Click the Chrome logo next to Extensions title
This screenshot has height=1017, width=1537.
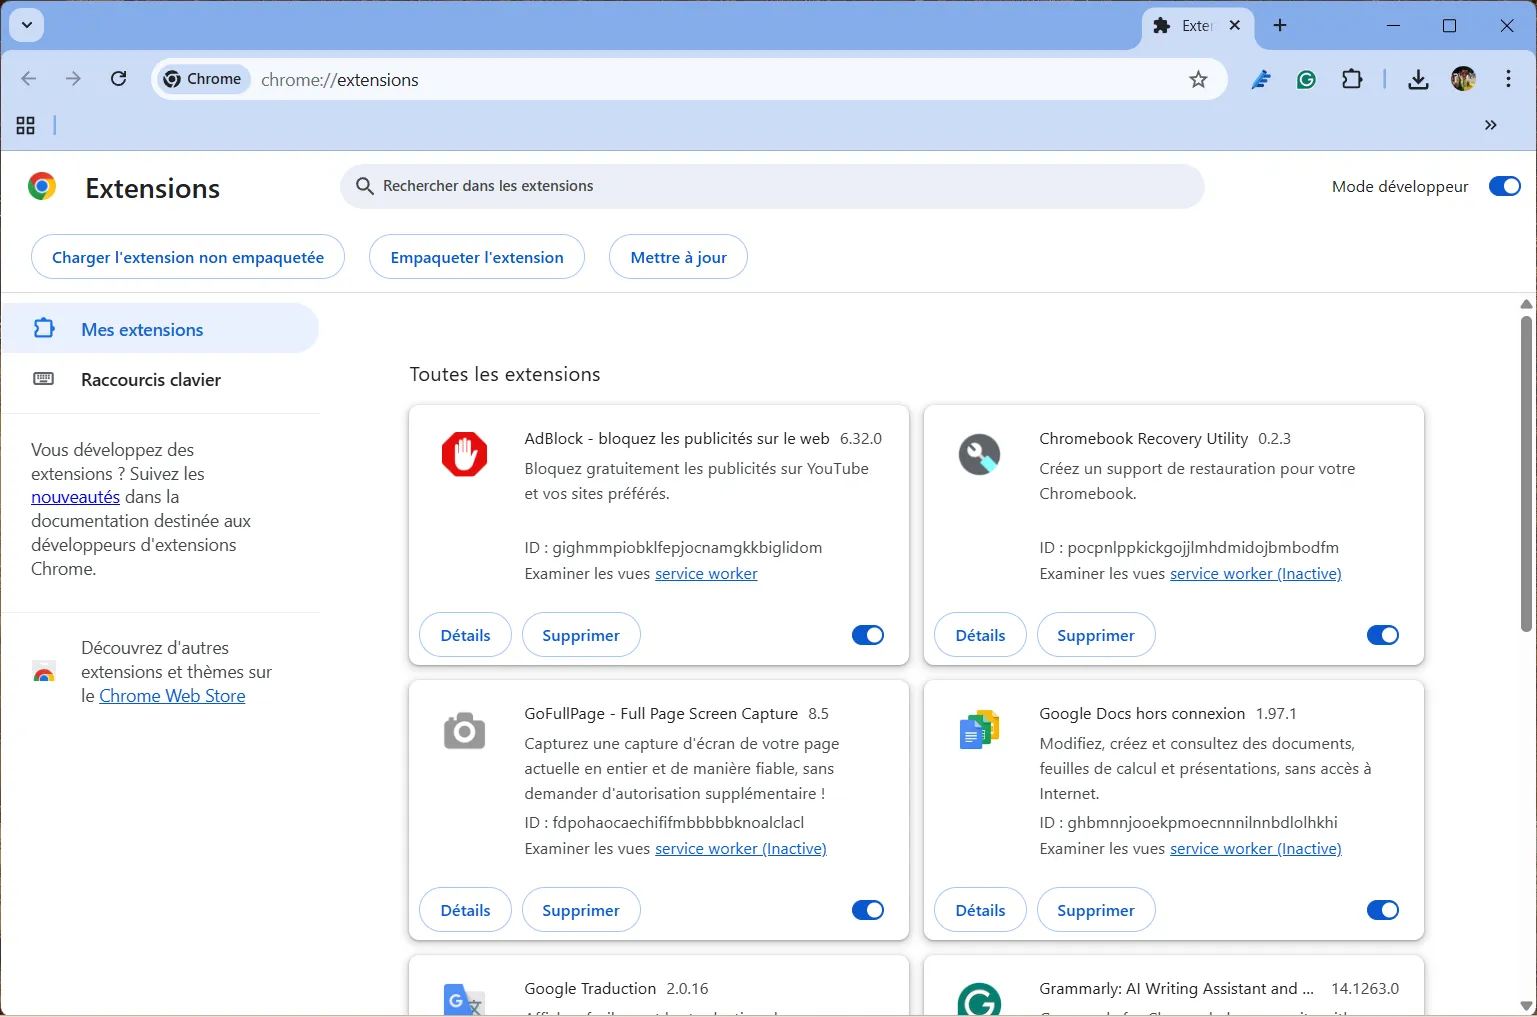(42, 187)
